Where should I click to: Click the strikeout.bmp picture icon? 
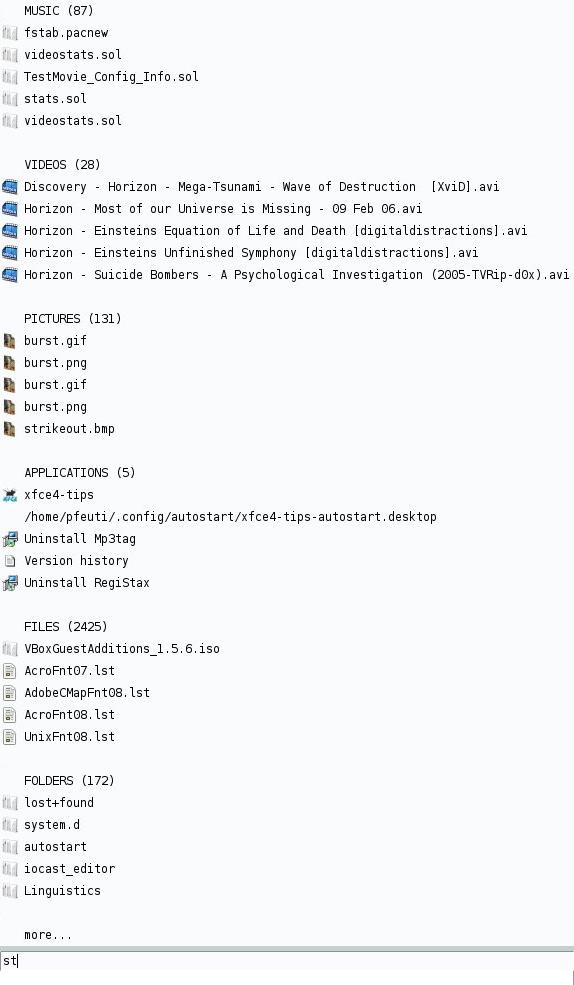coord(9,429)
